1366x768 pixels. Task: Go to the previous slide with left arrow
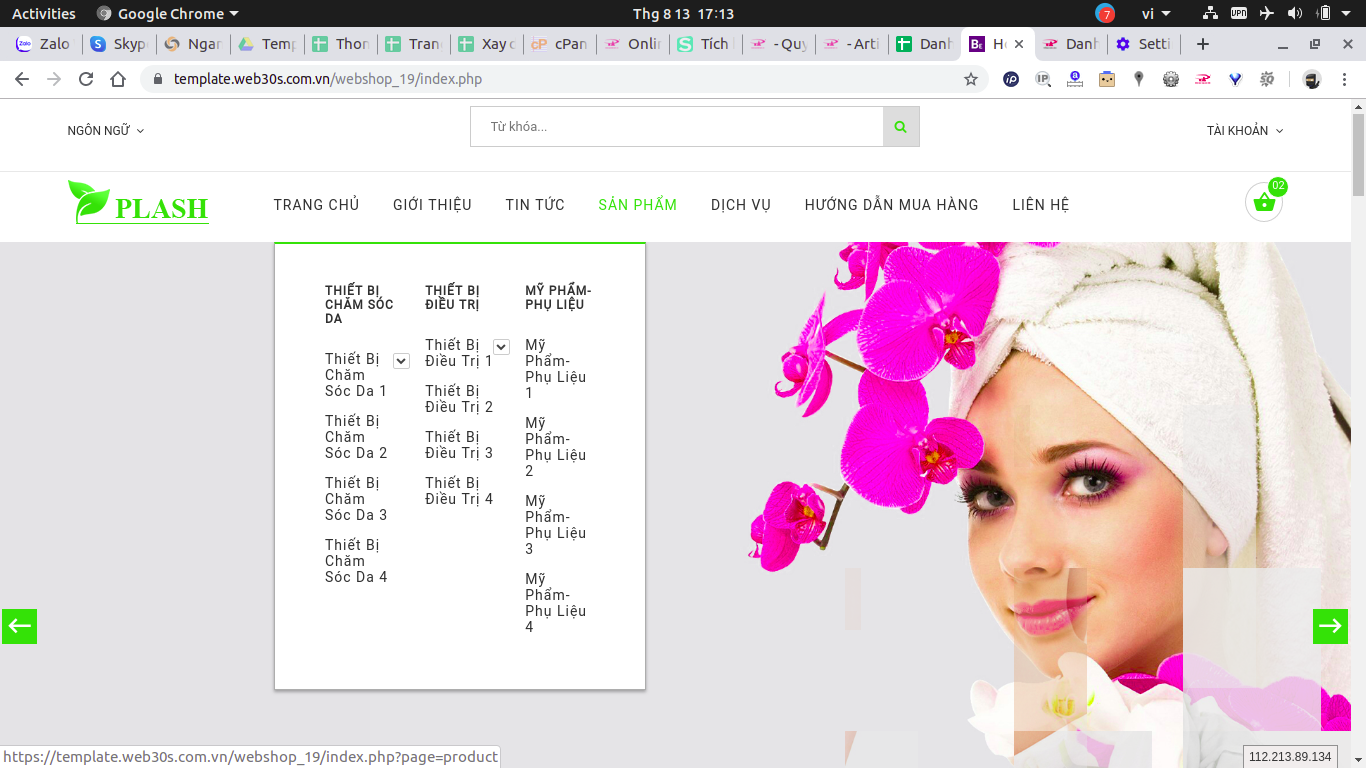pyautogui.click(x=19, y=626)
